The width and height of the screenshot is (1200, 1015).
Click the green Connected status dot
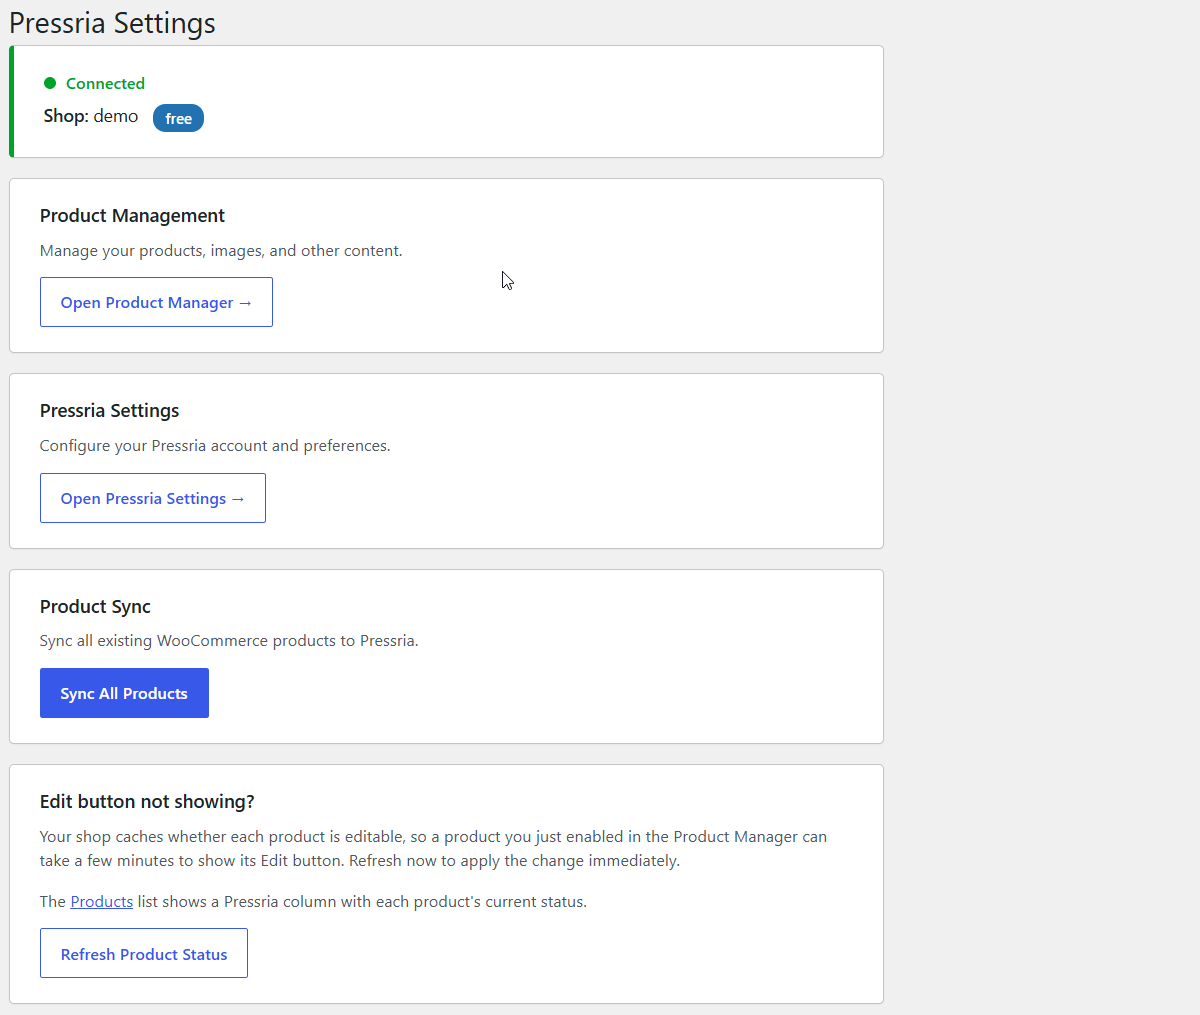[x=50, y=83]
